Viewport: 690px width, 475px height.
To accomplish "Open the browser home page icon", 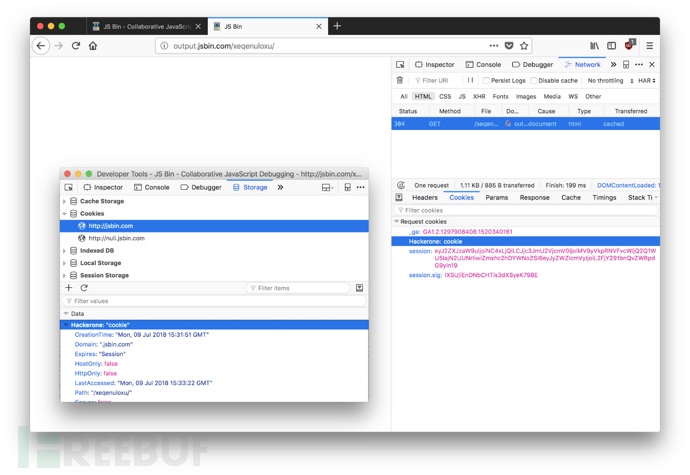I will (93, 45).
